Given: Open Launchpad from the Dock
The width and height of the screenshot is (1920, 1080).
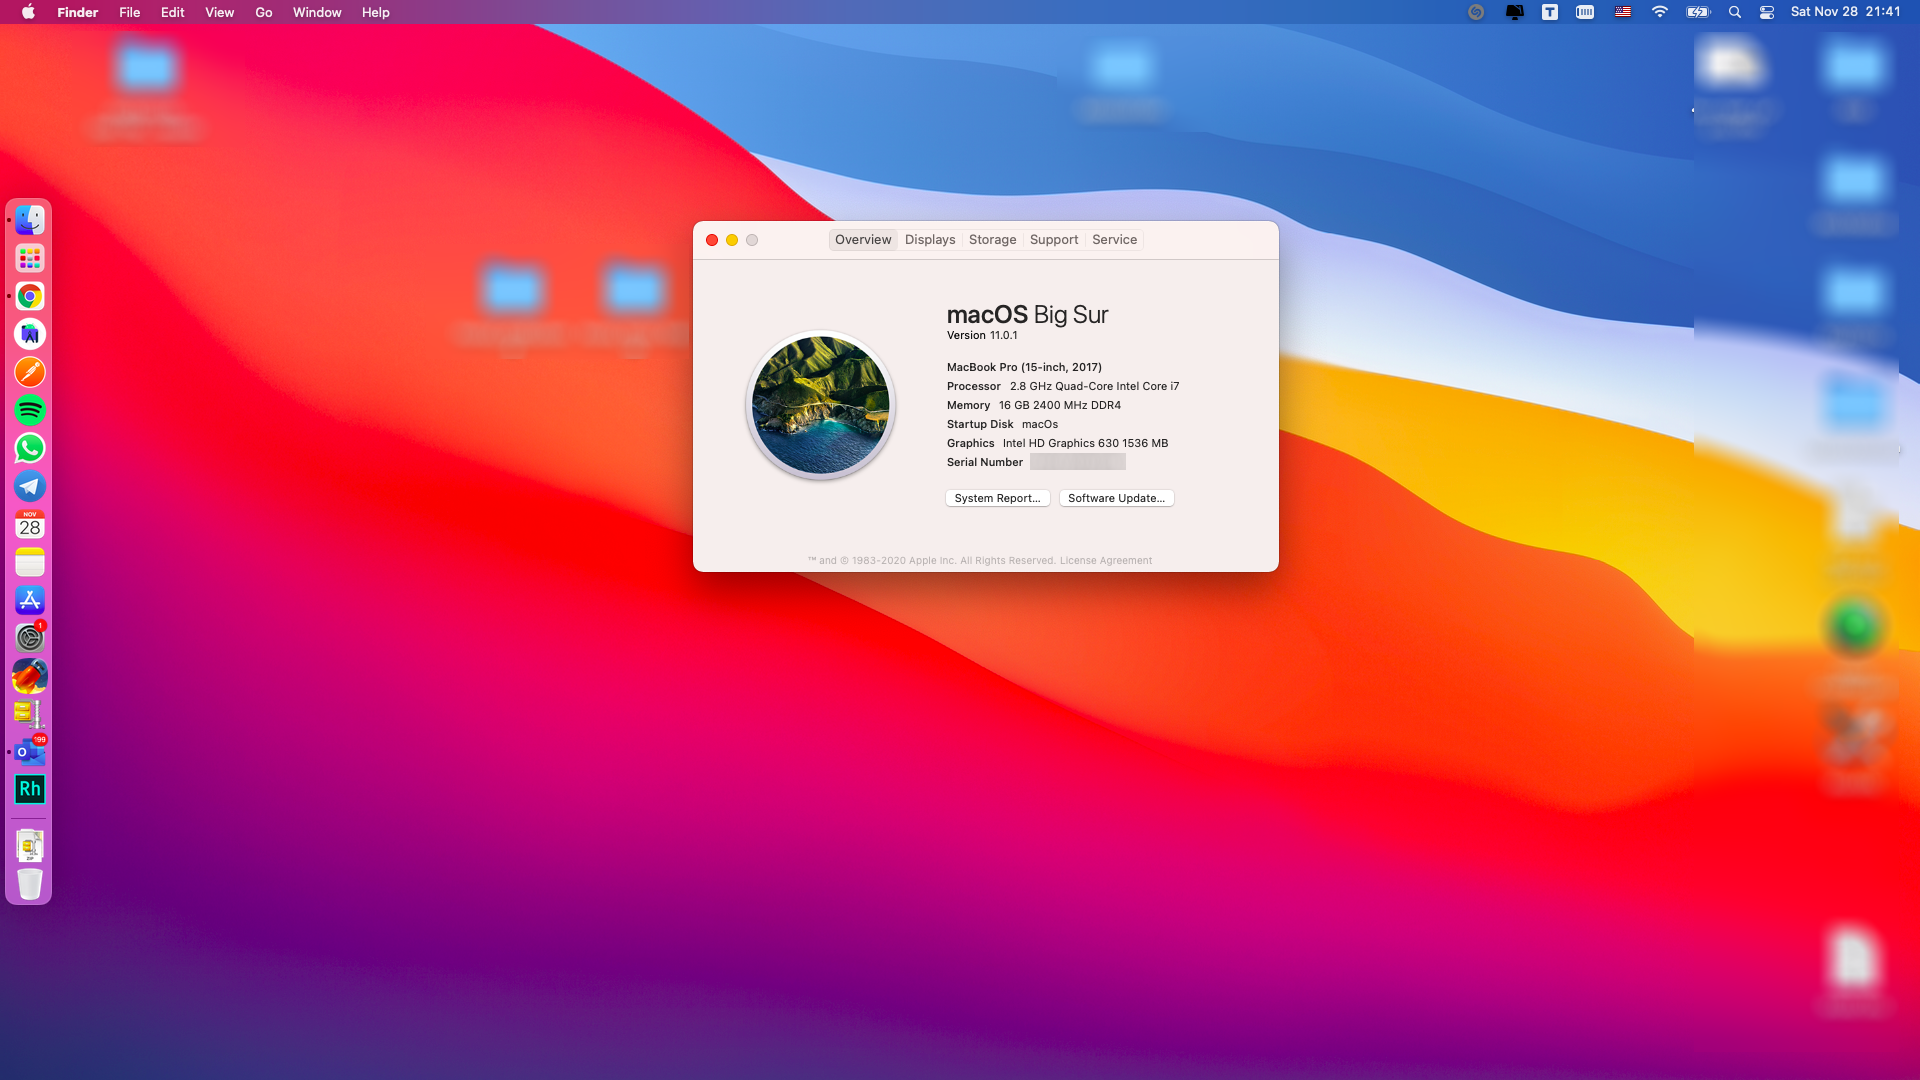Looking at the screenshot, I should (x=30, y=258).
